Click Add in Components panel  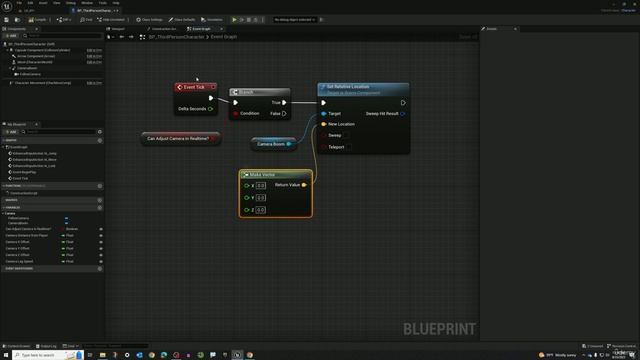coord(11,36)
